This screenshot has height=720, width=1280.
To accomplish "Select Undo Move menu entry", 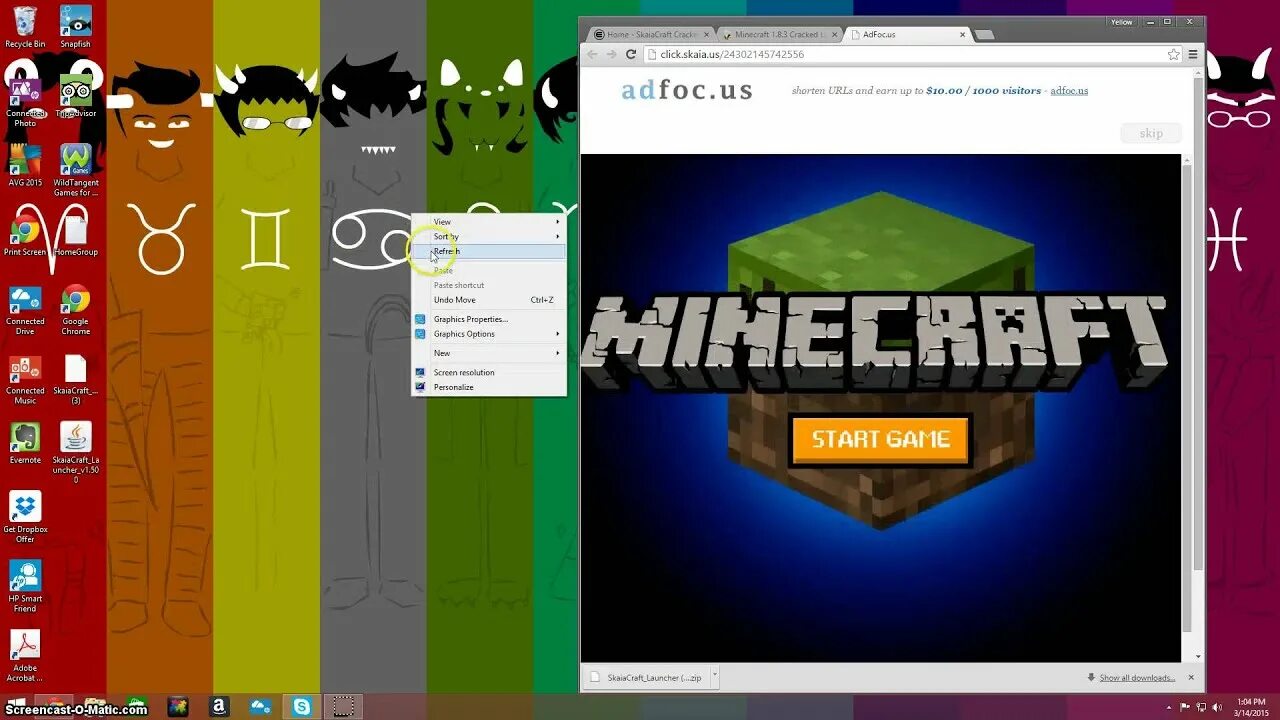I will coord(489,300).
